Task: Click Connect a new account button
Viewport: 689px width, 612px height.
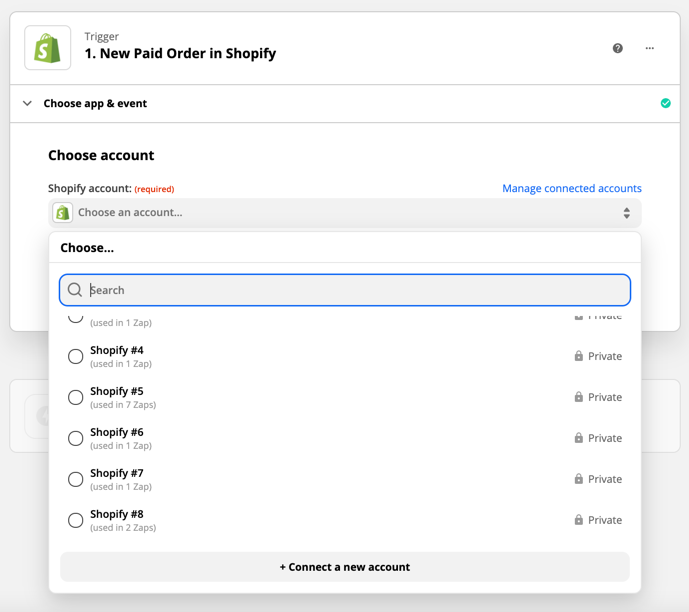Action: [x=344, y=567]
